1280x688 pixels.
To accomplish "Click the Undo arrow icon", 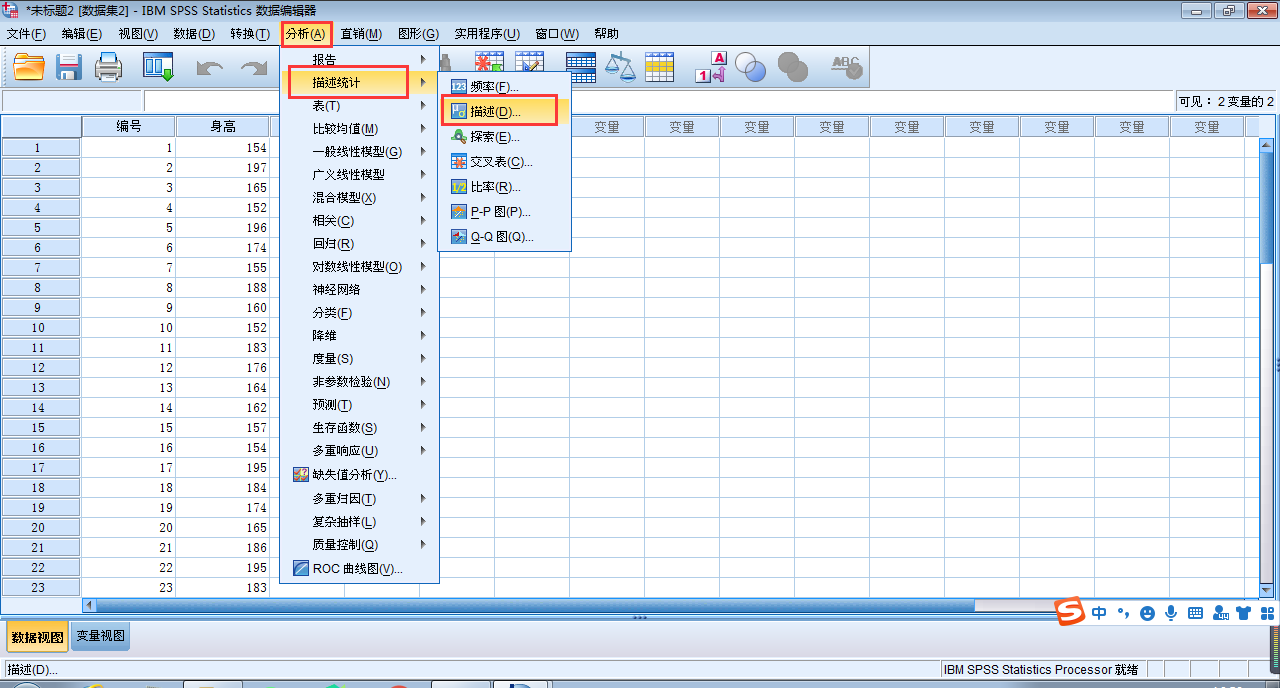I will (210, 68).
